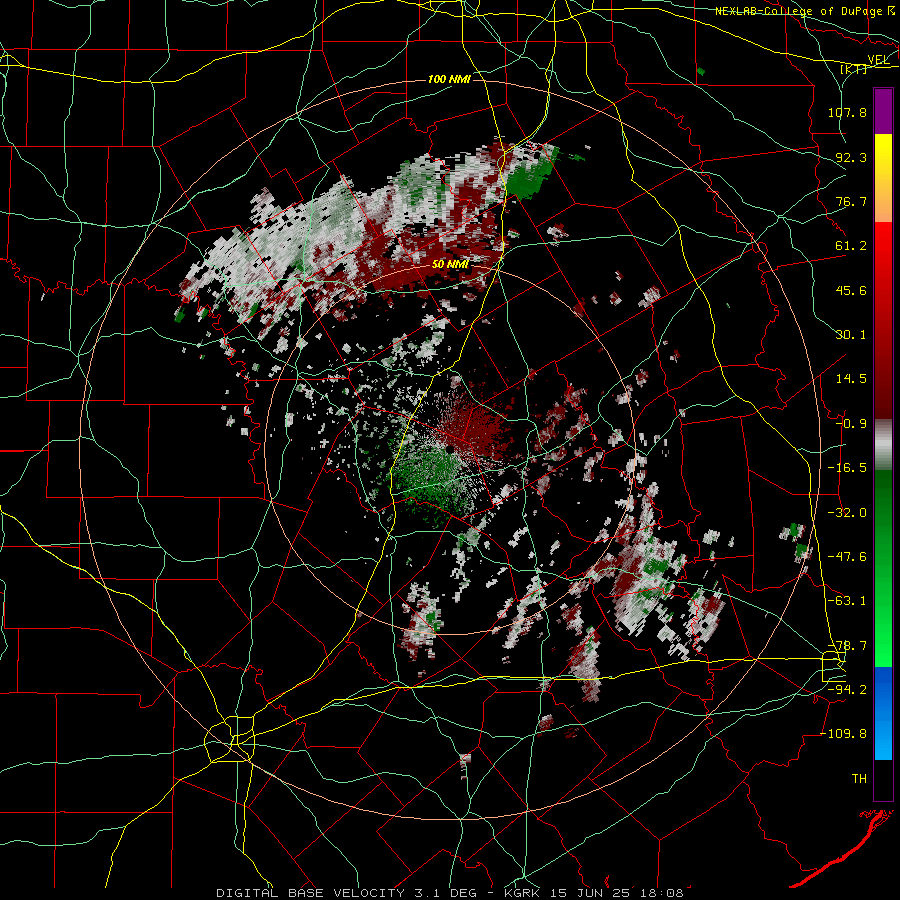Click the -109.8 velocity scale value
This screenshot has width=900, height=900.
(843, 734)
